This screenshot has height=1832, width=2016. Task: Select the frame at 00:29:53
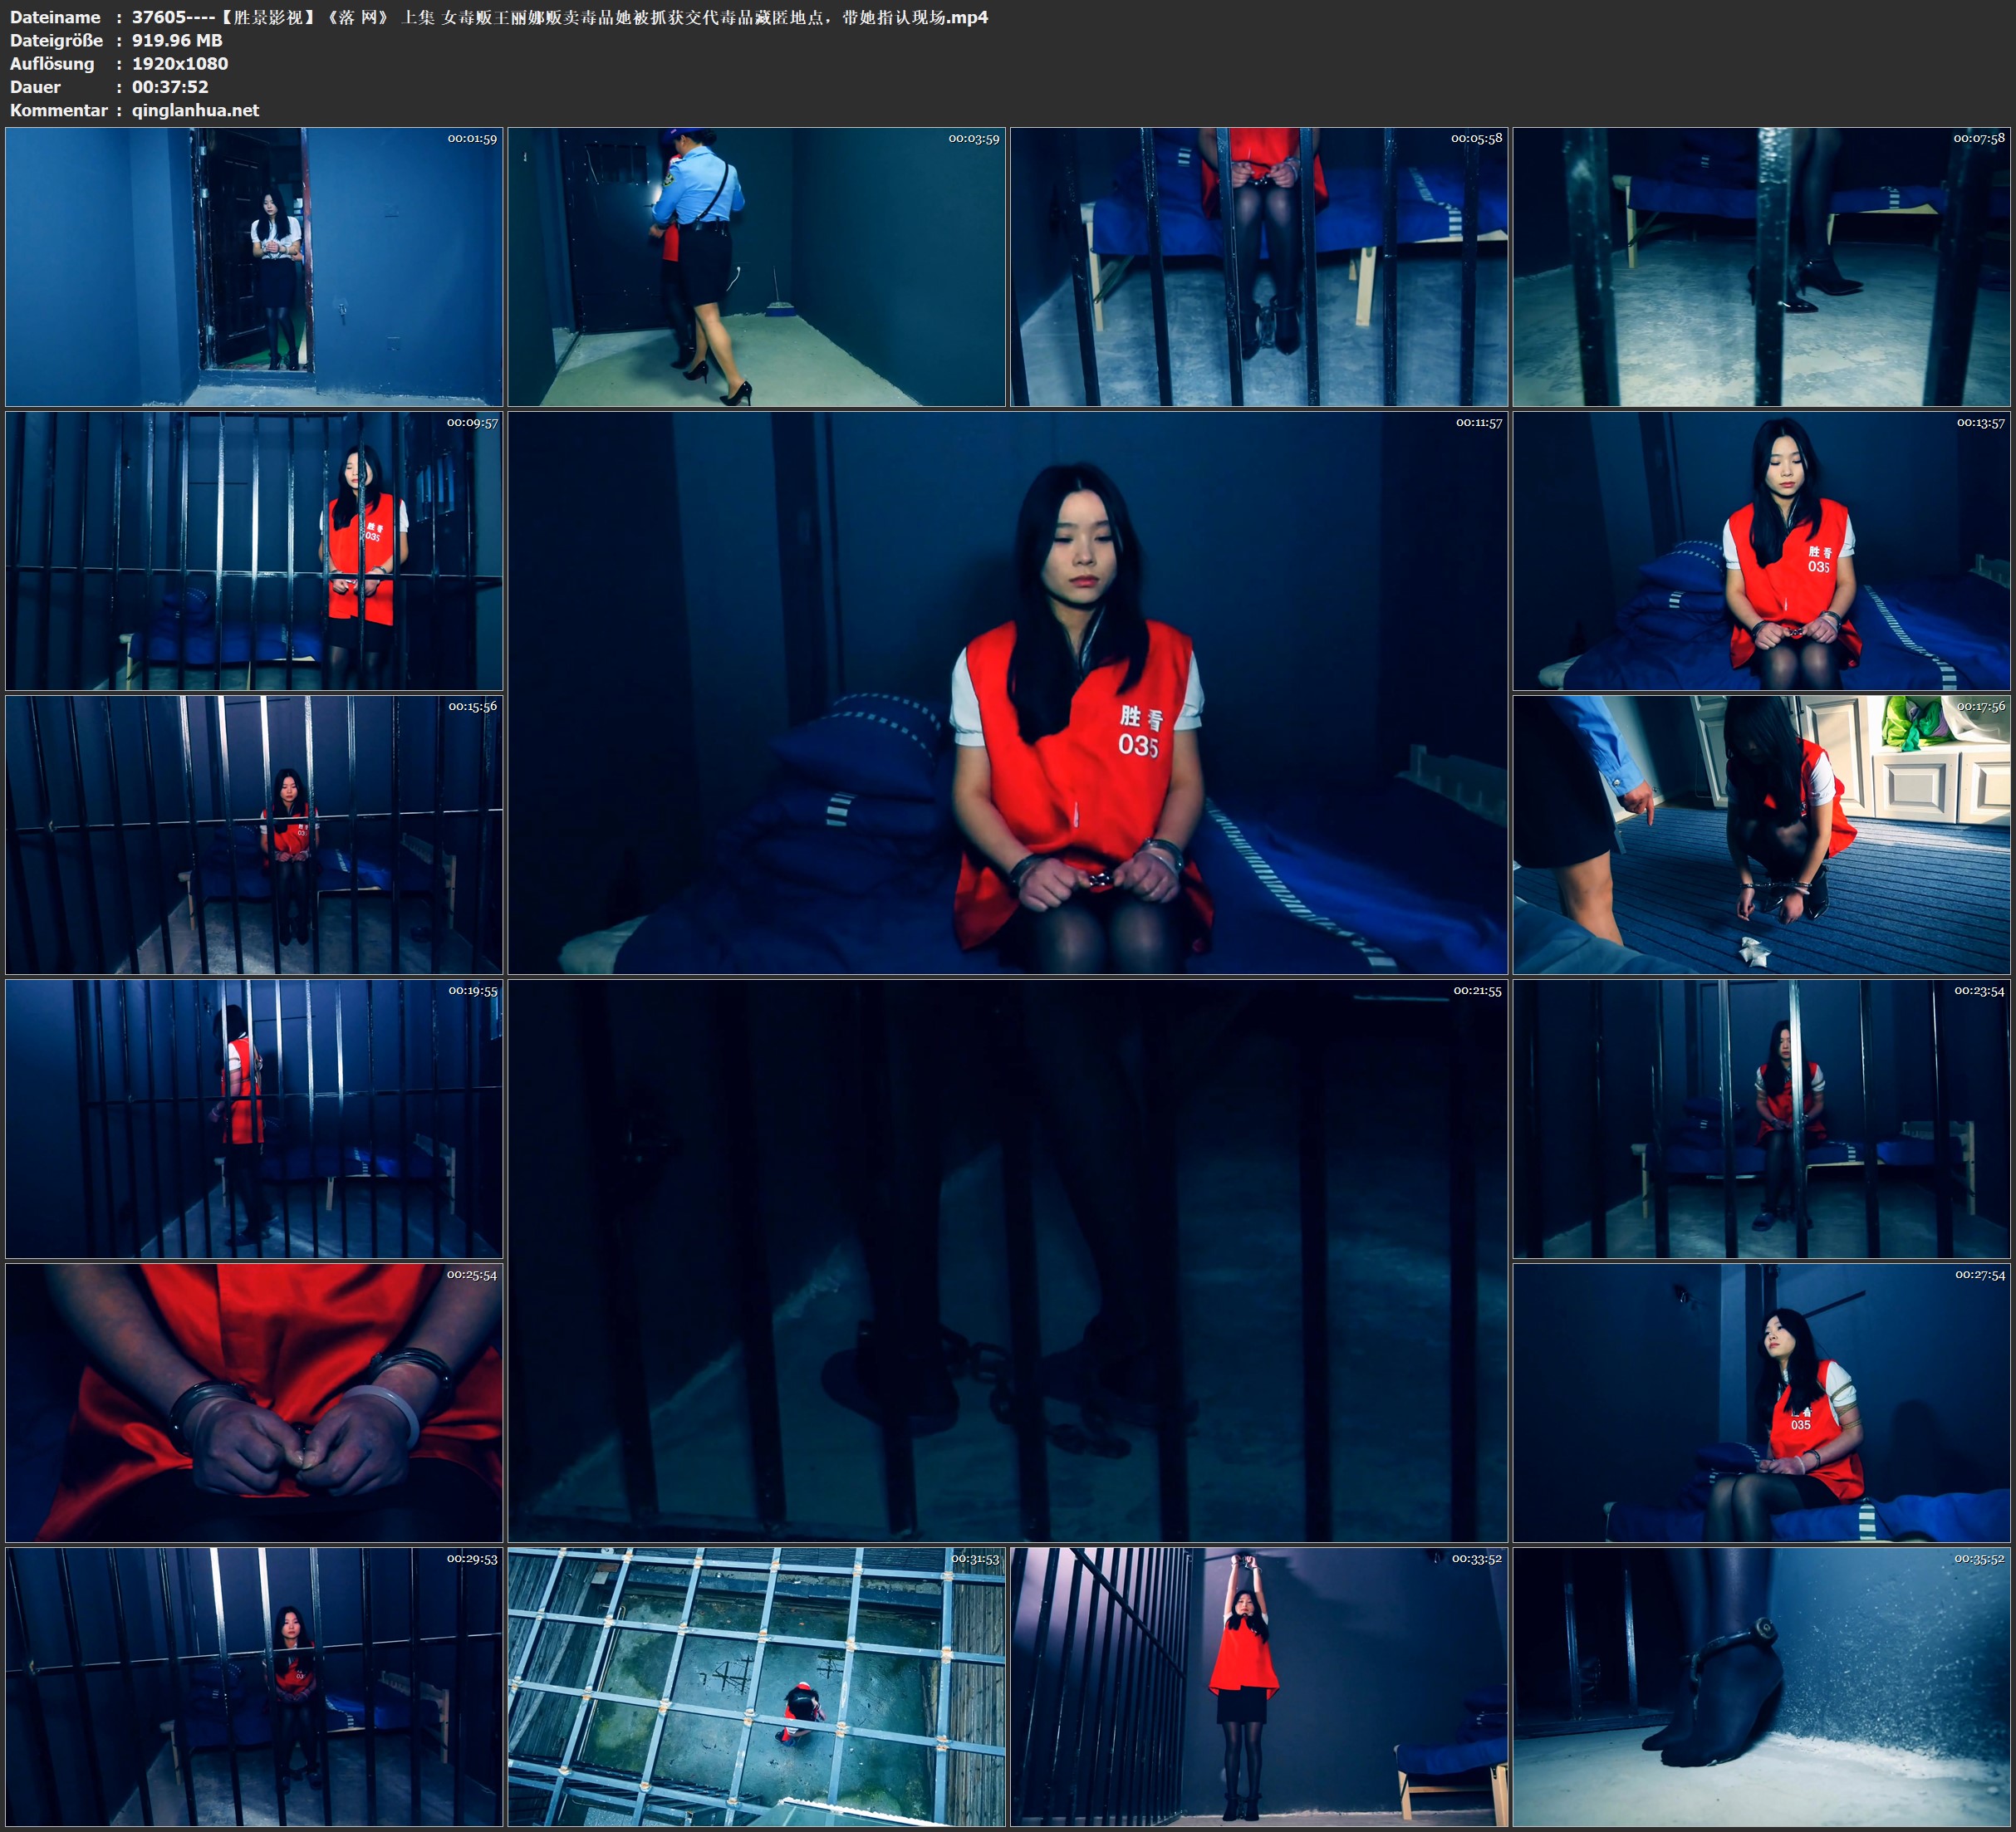coord(254,1686)
